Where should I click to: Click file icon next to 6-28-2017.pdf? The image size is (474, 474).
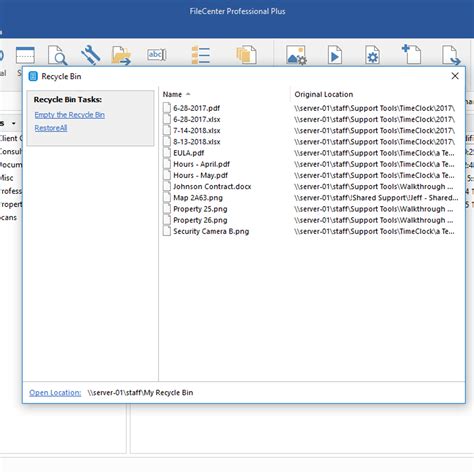coord(167,108)
